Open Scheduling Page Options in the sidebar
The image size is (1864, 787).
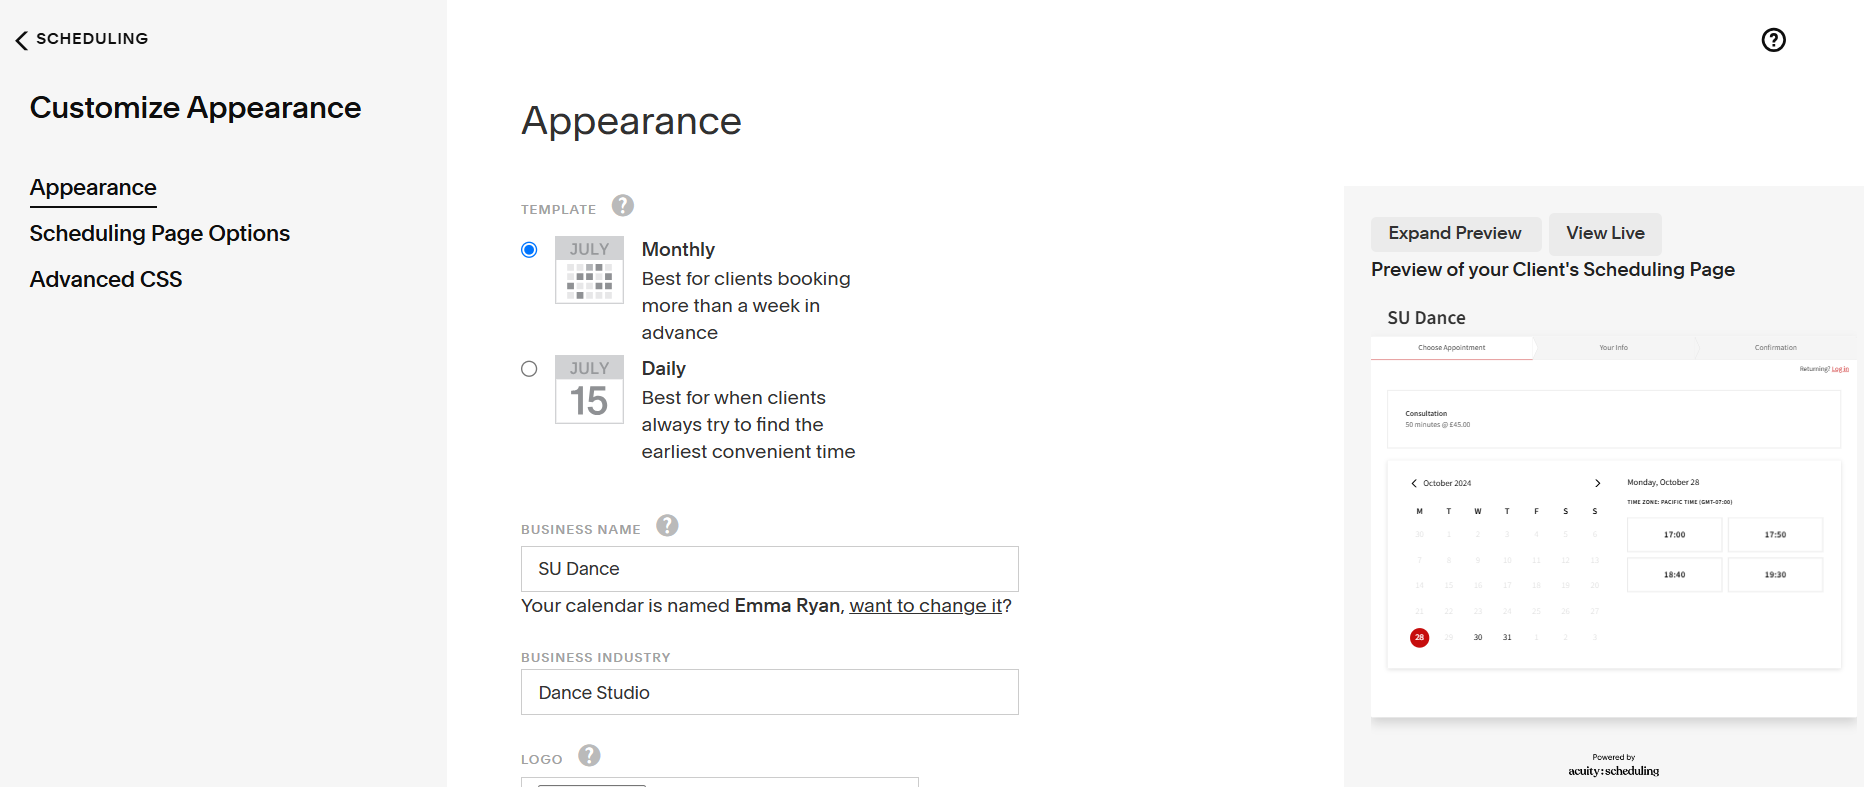[160, 233]
